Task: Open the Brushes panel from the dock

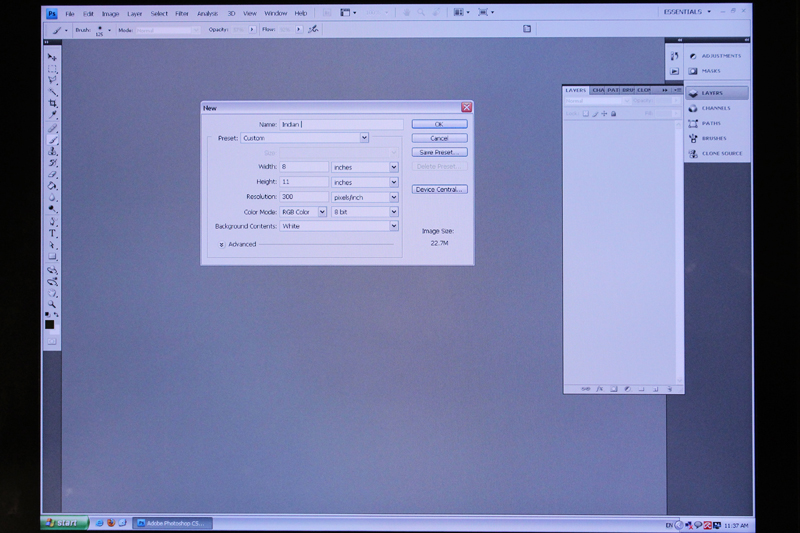Action: pyautogui.click(x=714, y=138)
